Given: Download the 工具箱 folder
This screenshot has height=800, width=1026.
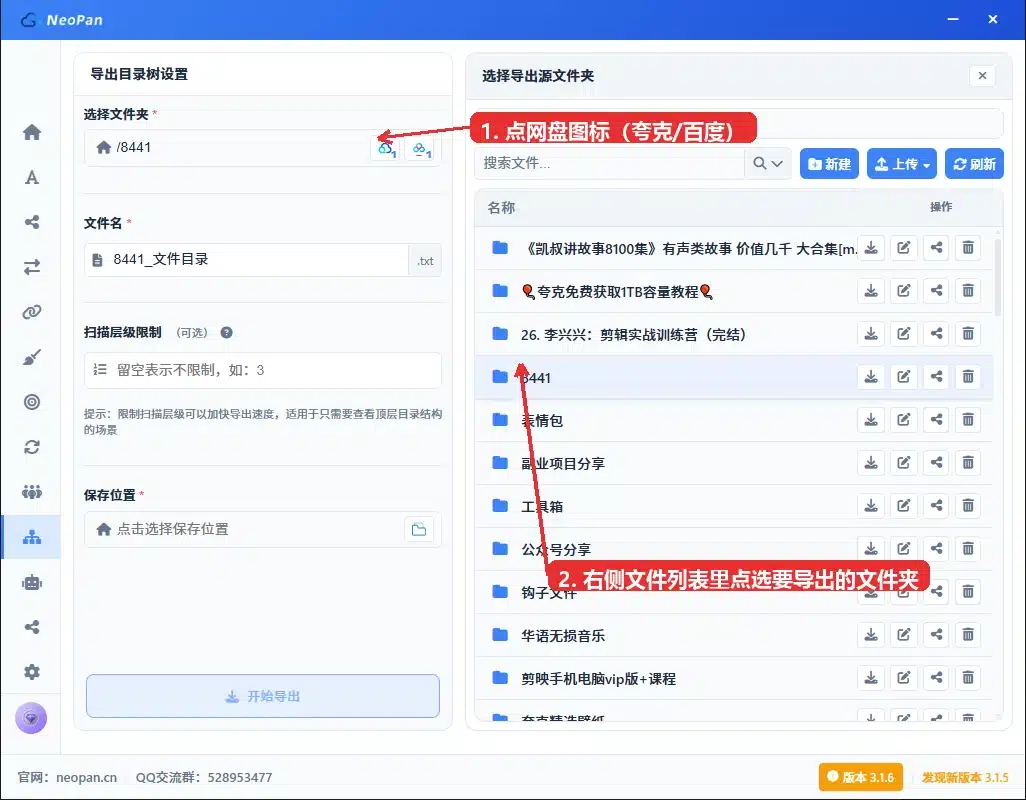Looking at the screenshot, I should (x=871, y=506).
